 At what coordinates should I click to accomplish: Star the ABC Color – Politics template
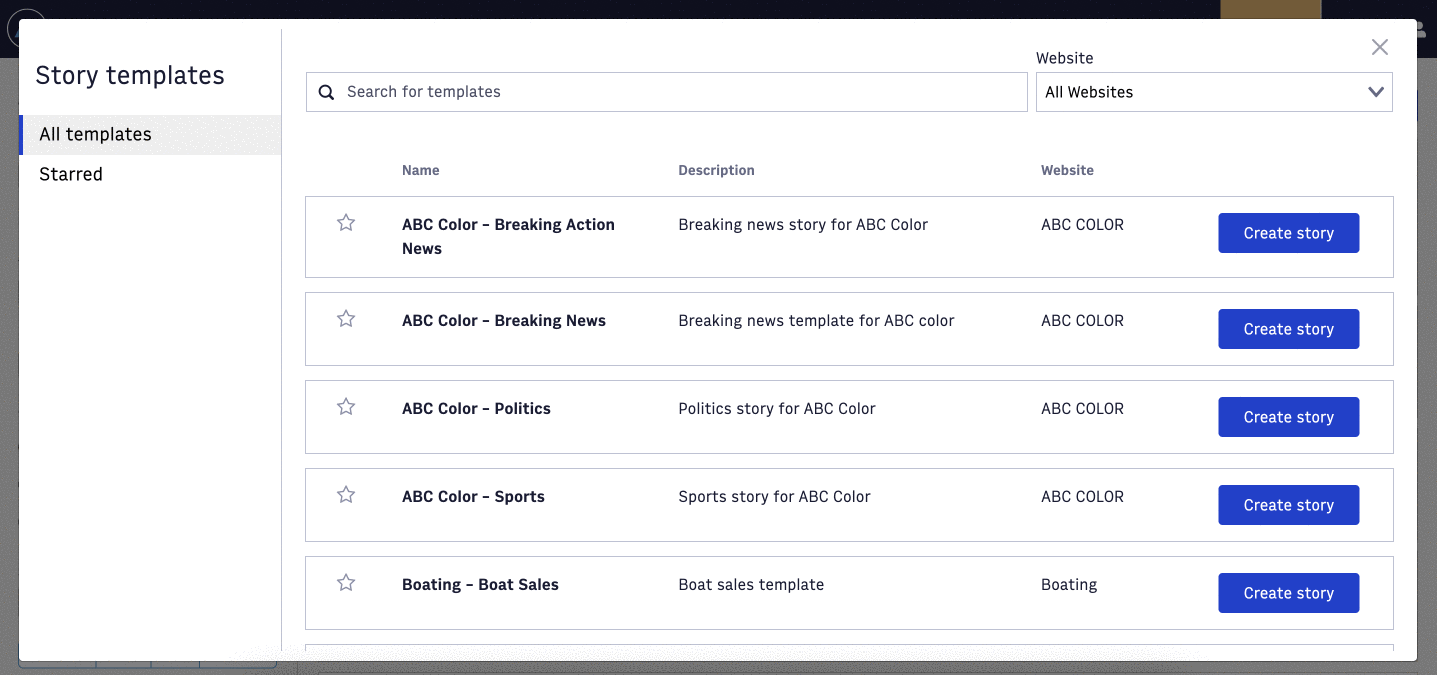[346, 407]
